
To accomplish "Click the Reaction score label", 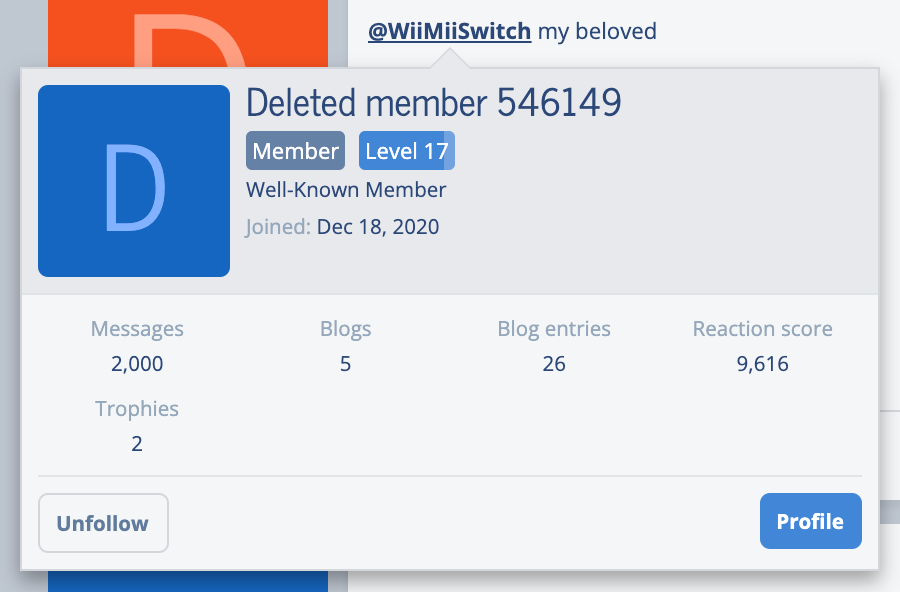I will coord(762,329).
